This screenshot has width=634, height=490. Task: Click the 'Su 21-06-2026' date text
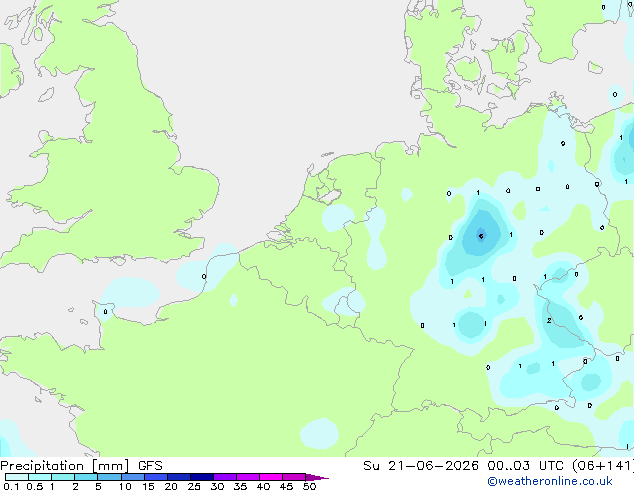click(421, 466)
